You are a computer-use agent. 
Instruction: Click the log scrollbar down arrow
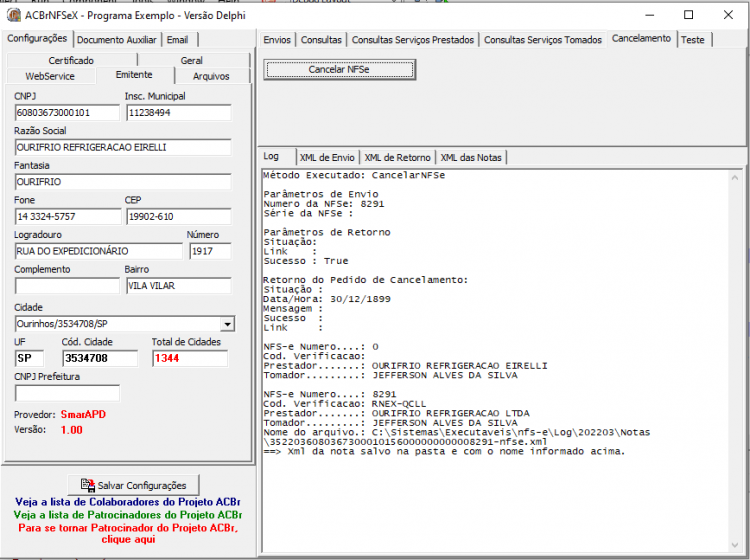click(x=734, y=545)
